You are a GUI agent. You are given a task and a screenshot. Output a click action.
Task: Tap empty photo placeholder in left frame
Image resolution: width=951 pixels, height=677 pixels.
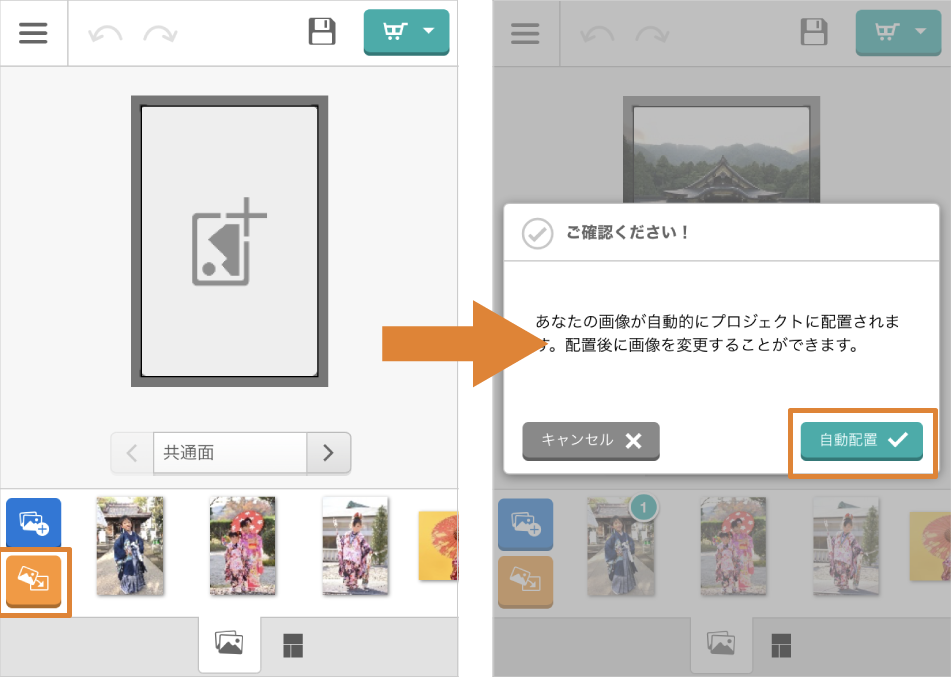[x=229, y=241]
